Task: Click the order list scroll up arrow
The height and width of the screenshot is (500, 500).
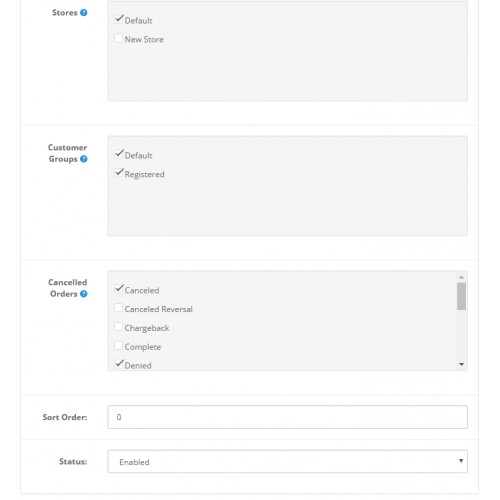Action: coord(461,277)
